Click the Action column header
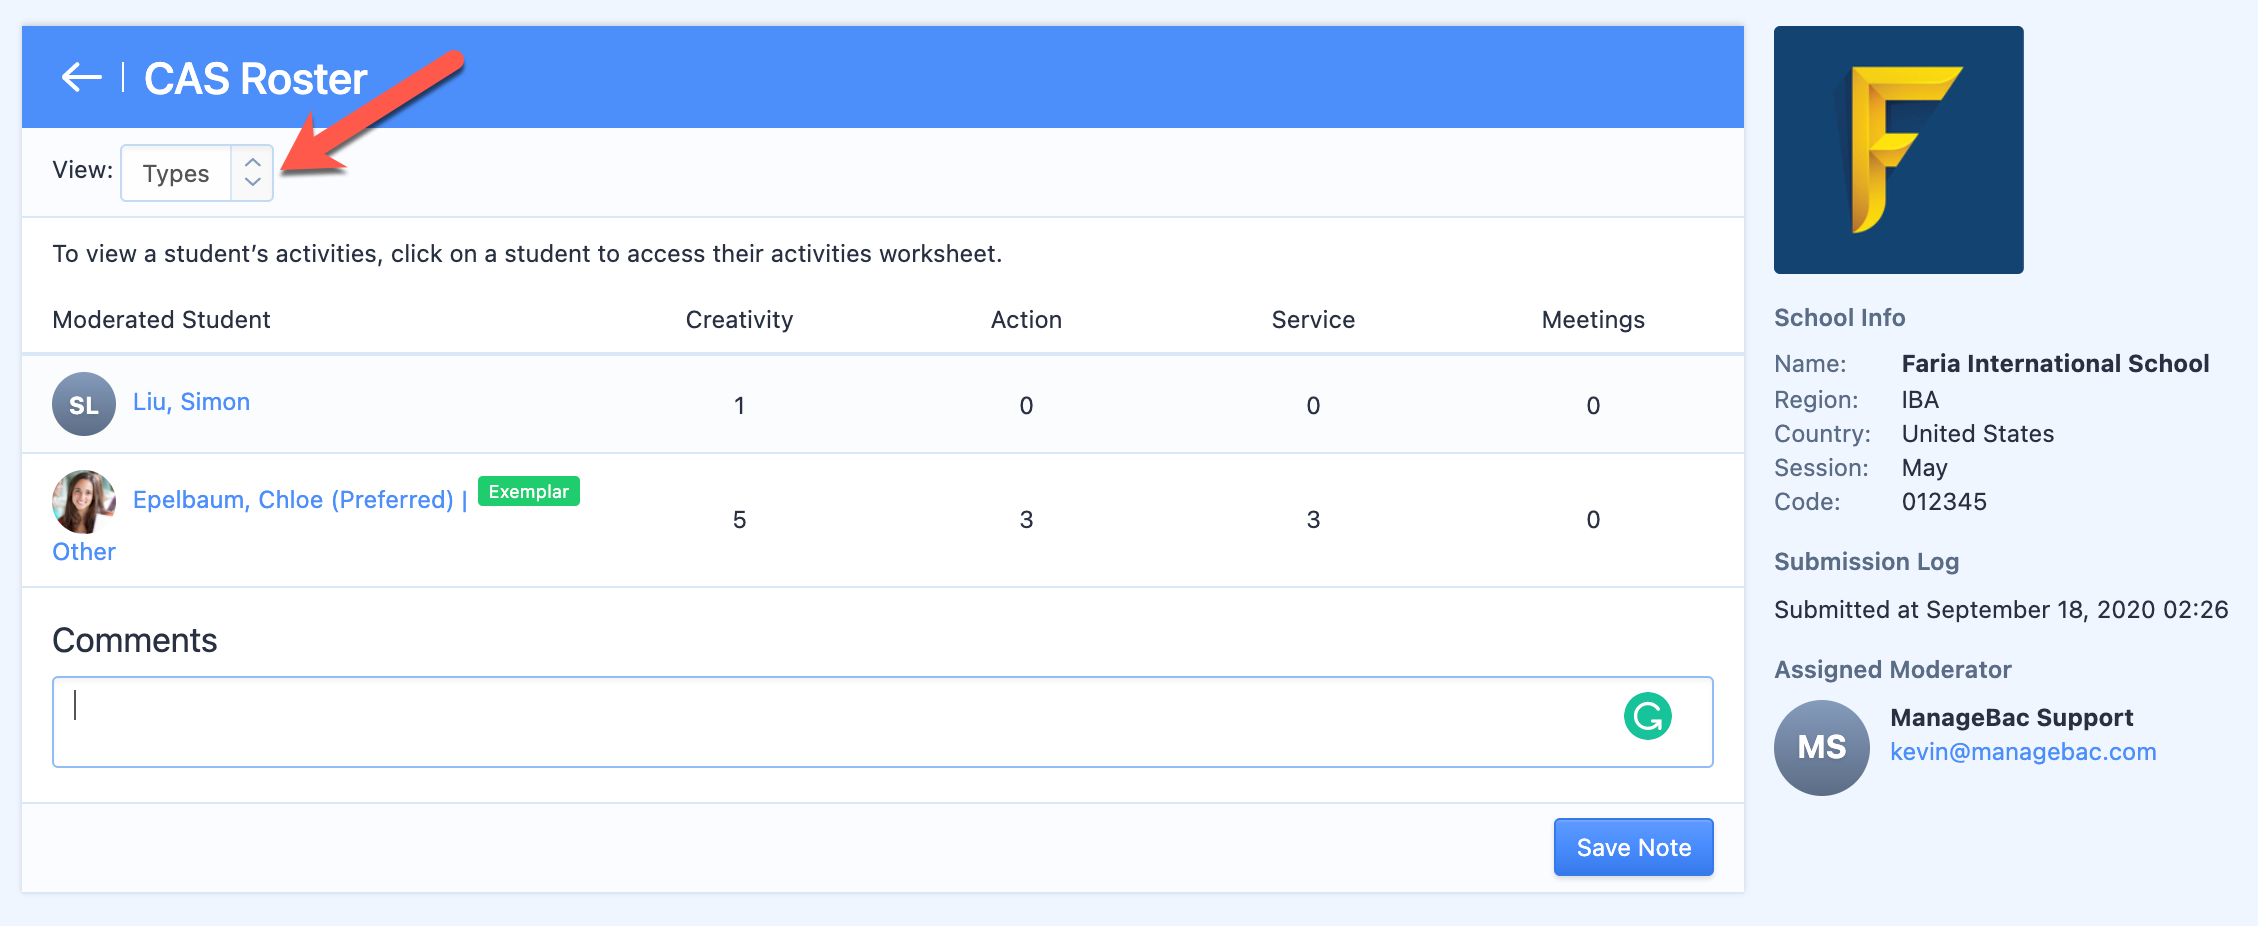 pyautogui.click(x=1026, y=320)
